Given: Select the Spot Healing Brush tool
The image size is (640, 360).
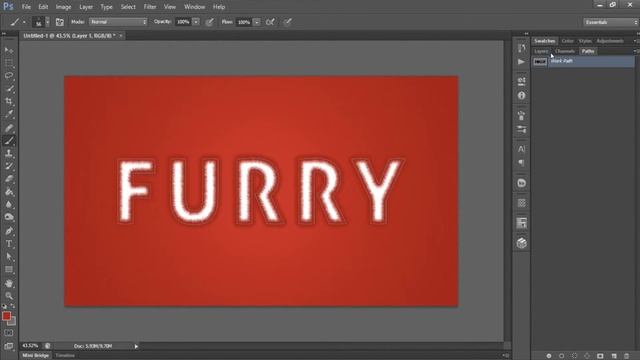Looking at the screenshot, I should click(x=9, y=128).
